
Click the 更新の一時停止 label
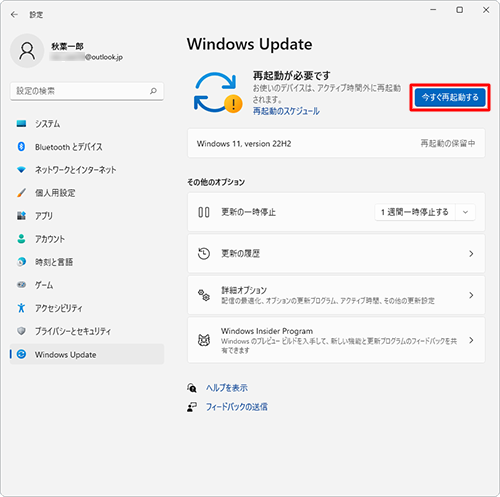click(x=248, y=212)
